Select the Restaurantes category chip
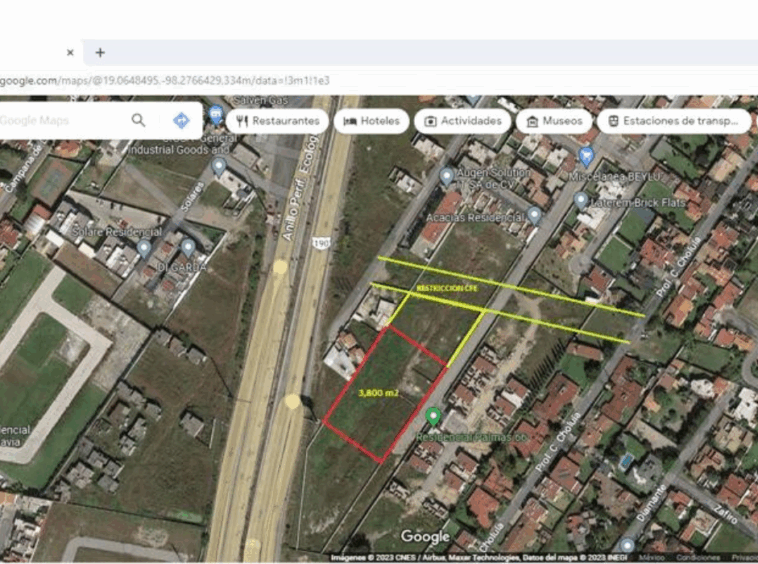Viewport: 758px width, 564px height. click(278, 121)
